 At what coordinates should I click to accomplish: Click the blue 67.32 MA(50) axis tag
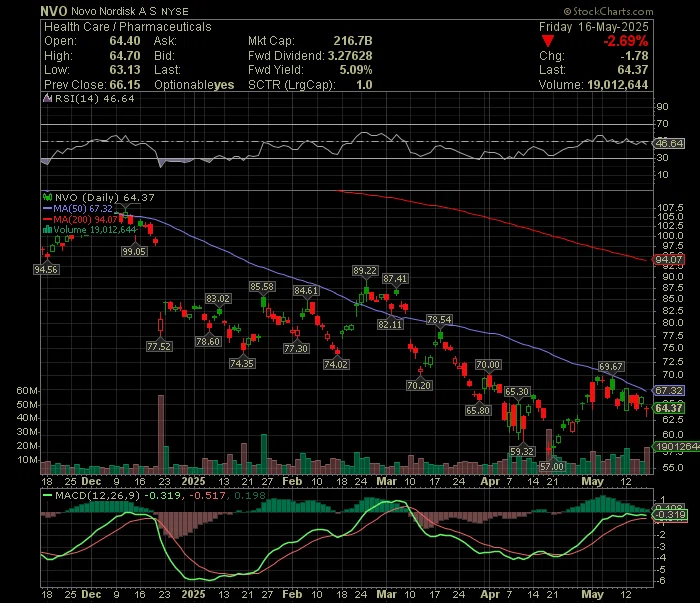tap(669, 391)
